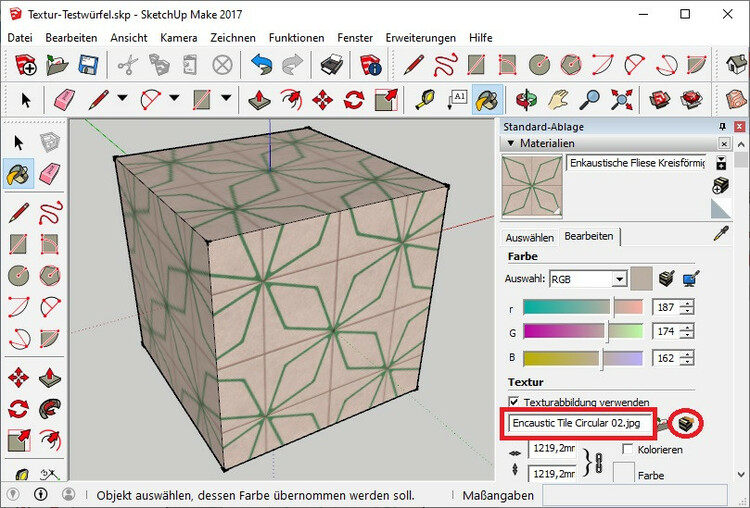Select the Move tool in second toolbar row
The width and height of the screenshot is (750, 508).
tap(322, 100)
